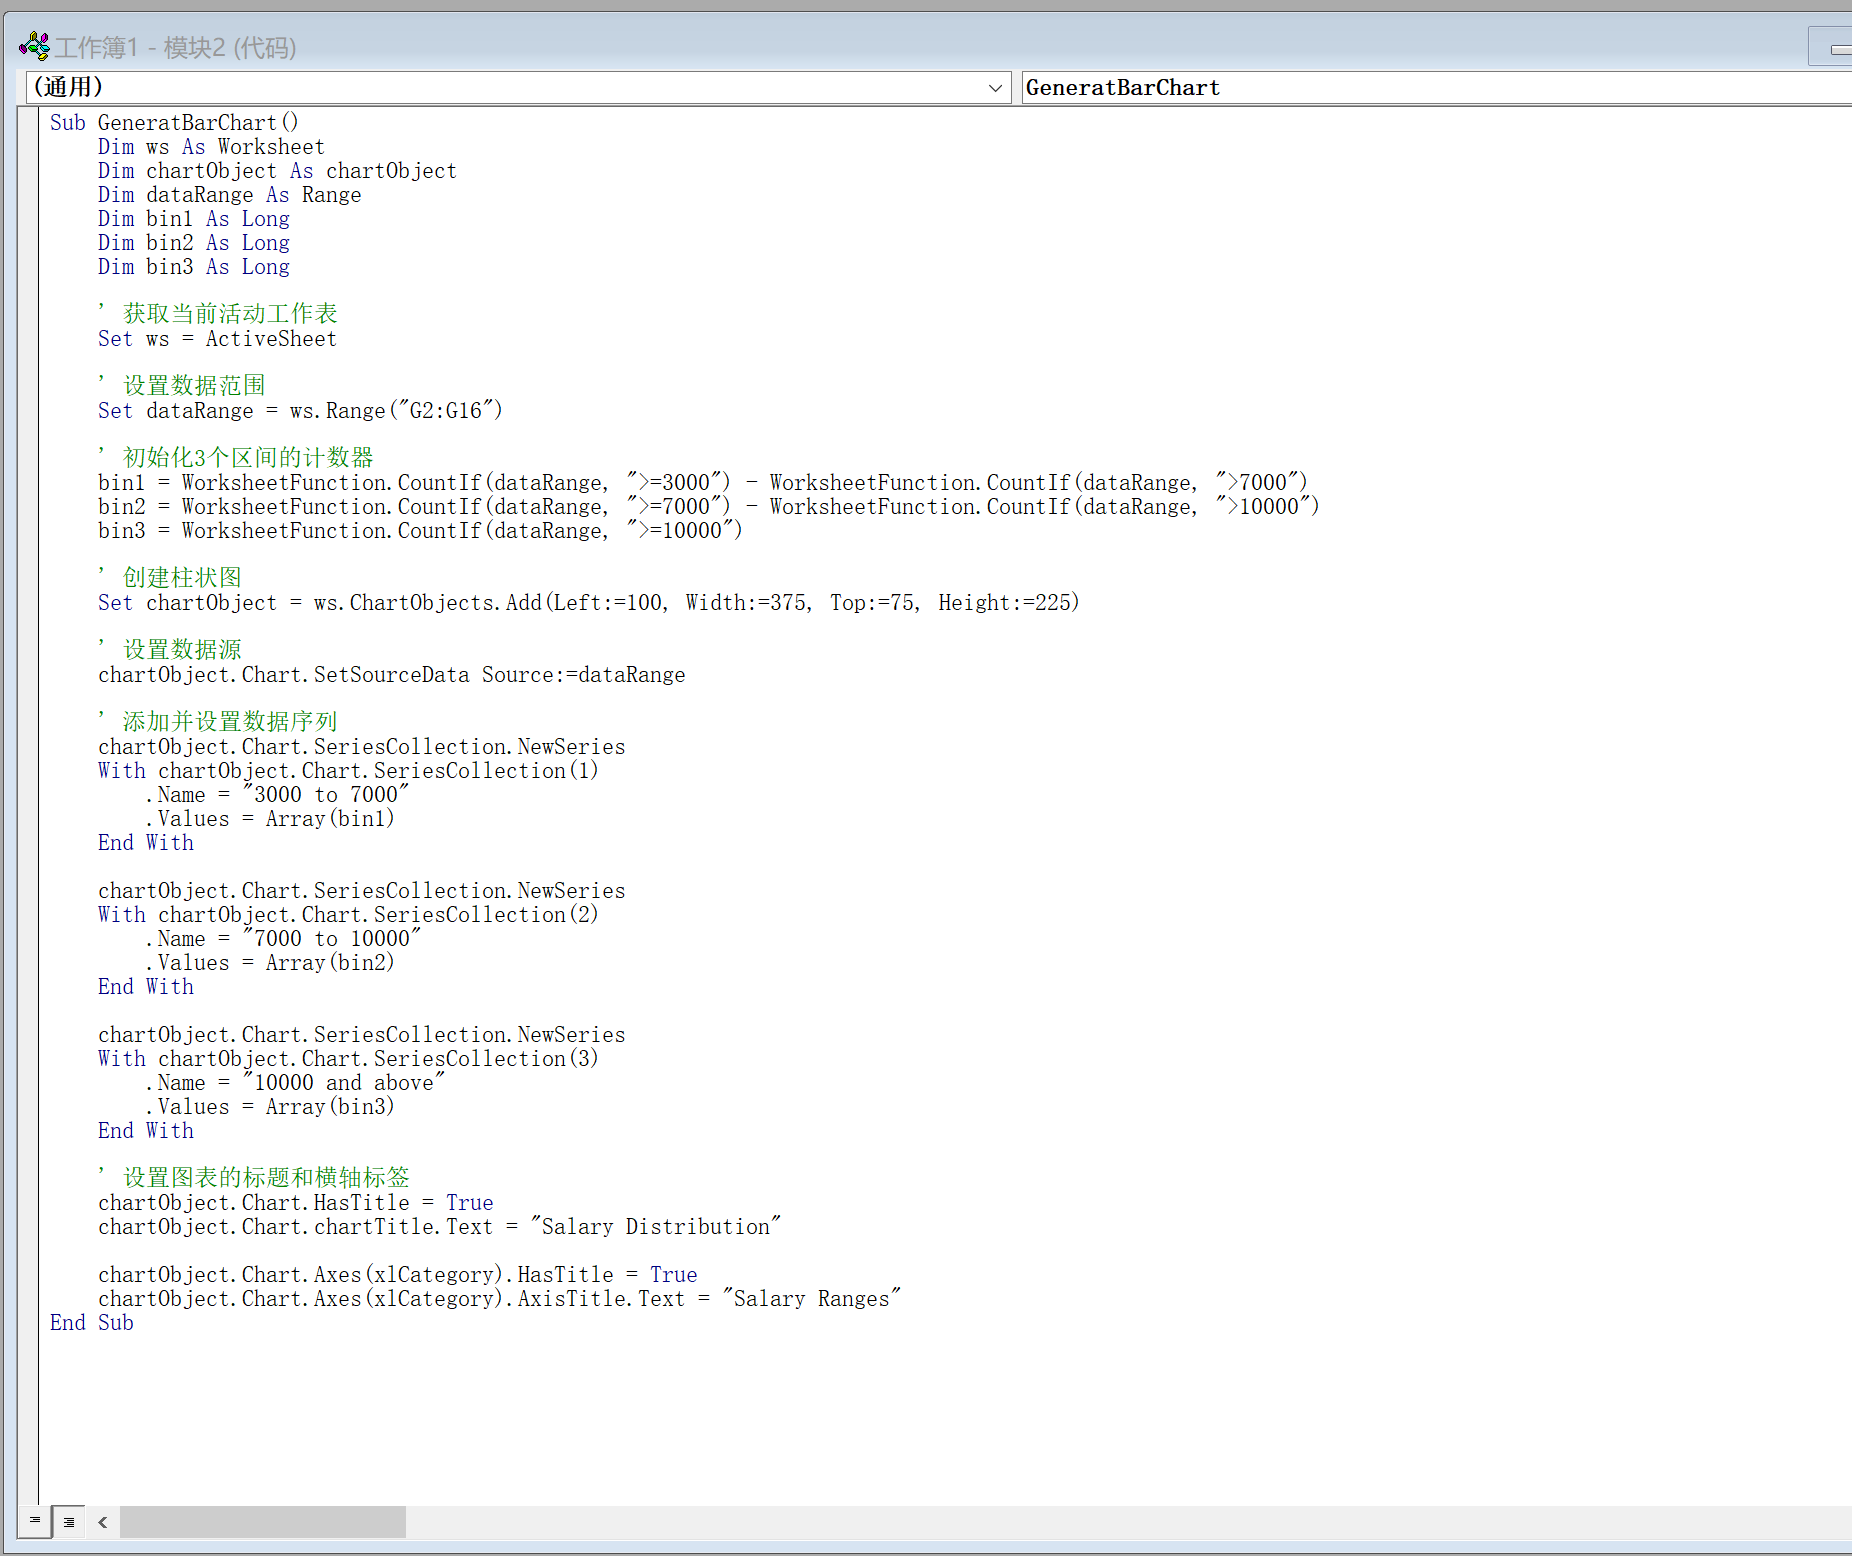The image size is (1852, 1556).
Task: Click the 'bin3 =' CountIf line
Action: click(x=420, y=531)
